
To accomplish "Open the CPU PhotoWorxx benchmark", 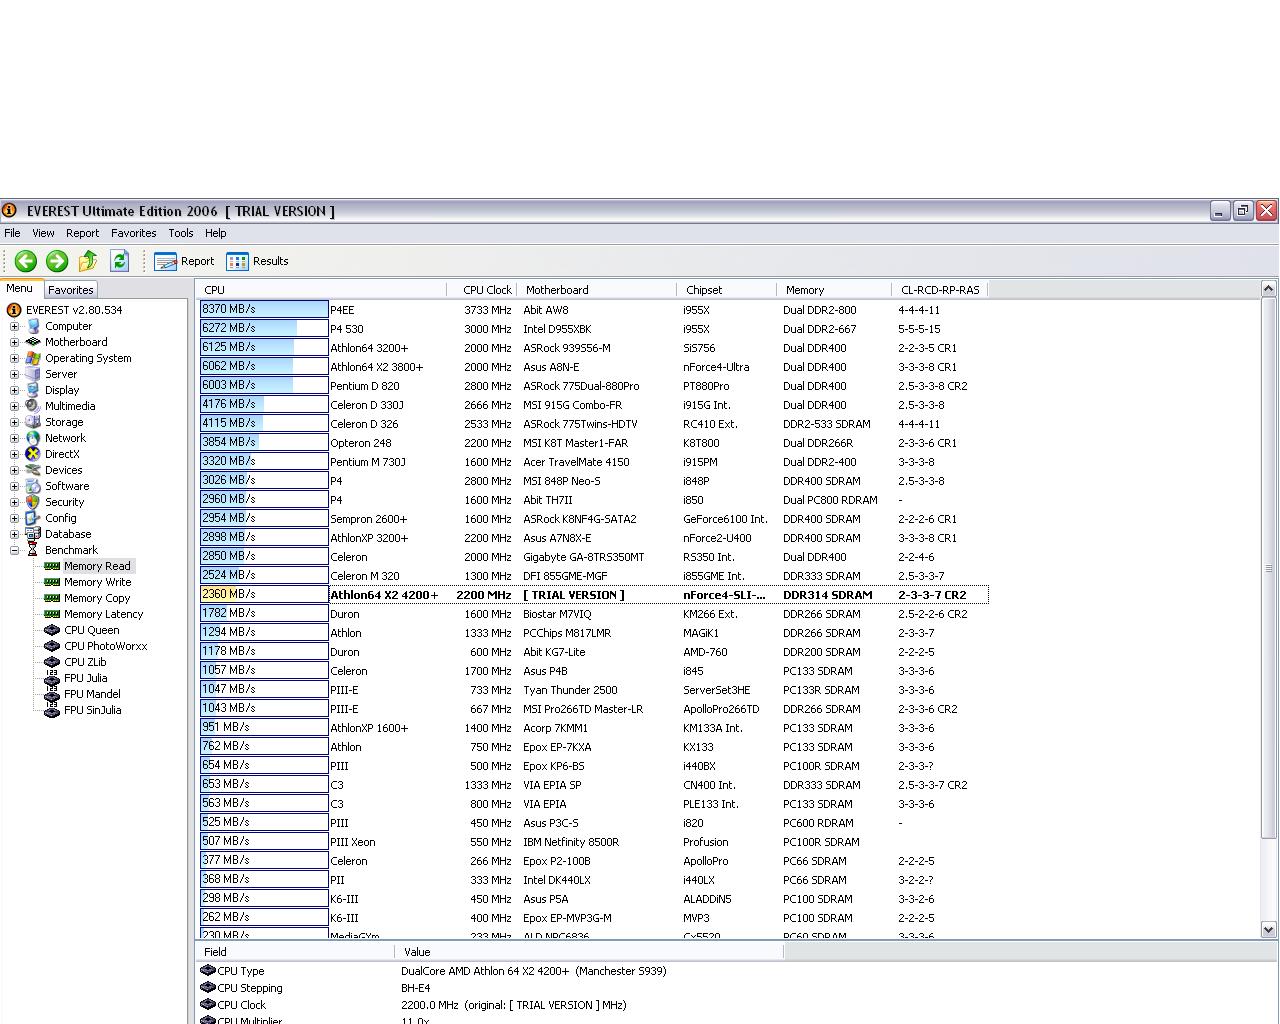I will pyautogui.click(x=105, y=646).
